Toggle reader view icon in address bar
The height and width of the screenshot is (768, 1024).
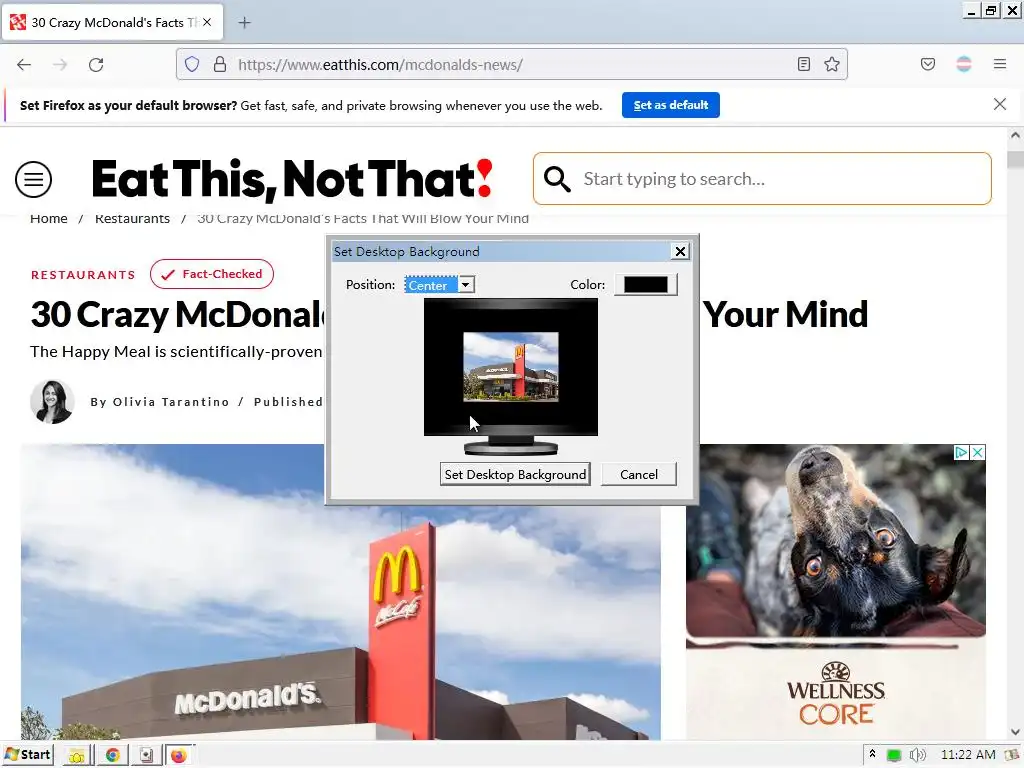pos(804,64)
